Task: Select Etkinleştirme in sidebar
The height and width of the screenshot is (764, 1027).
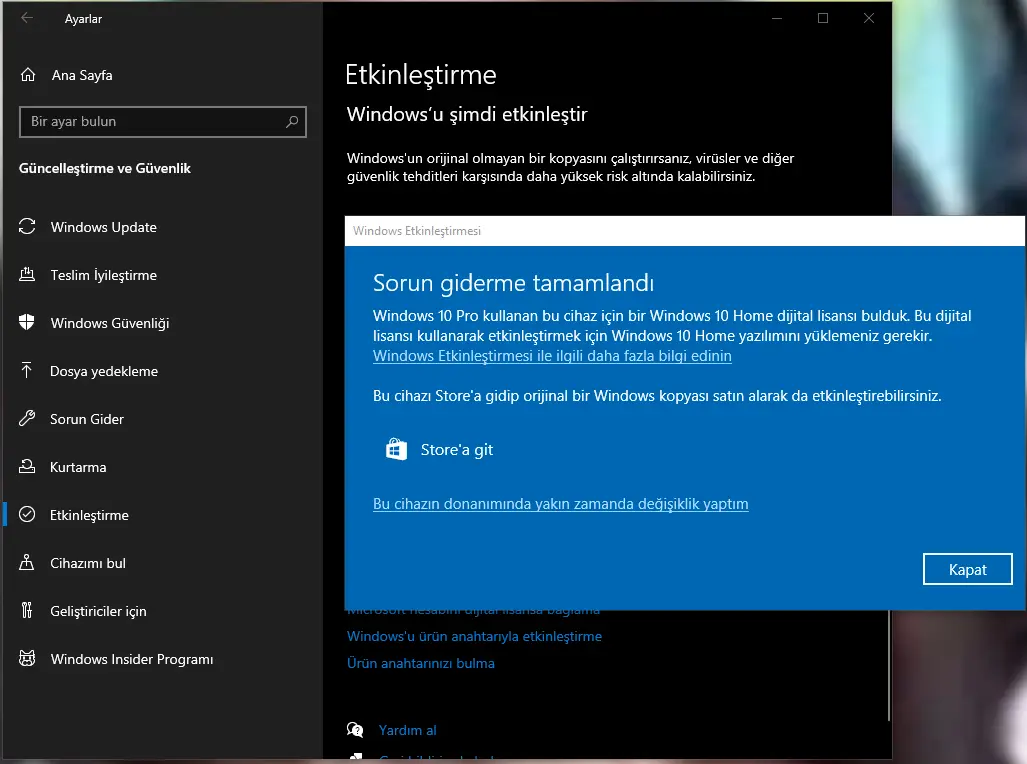Action: coord(163,514)
